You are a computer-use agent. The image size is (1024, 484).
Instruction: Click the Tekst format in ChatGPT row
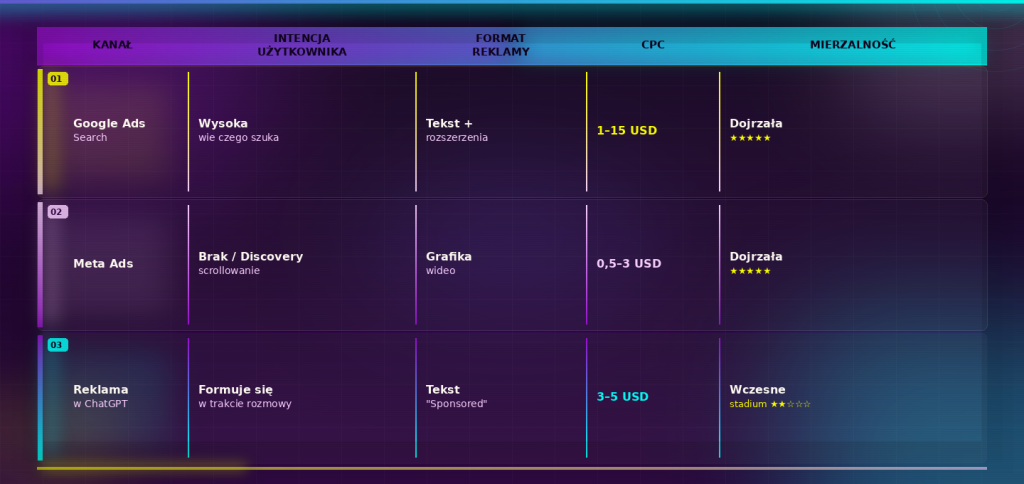[x=443, y=390]
